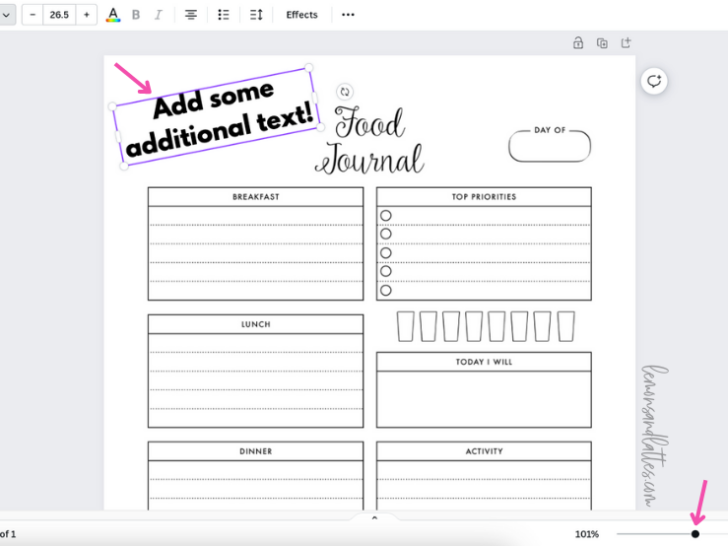Select the TODAY I WILL heading
Viewport: 728px width, 546px height.
[484, 362]
